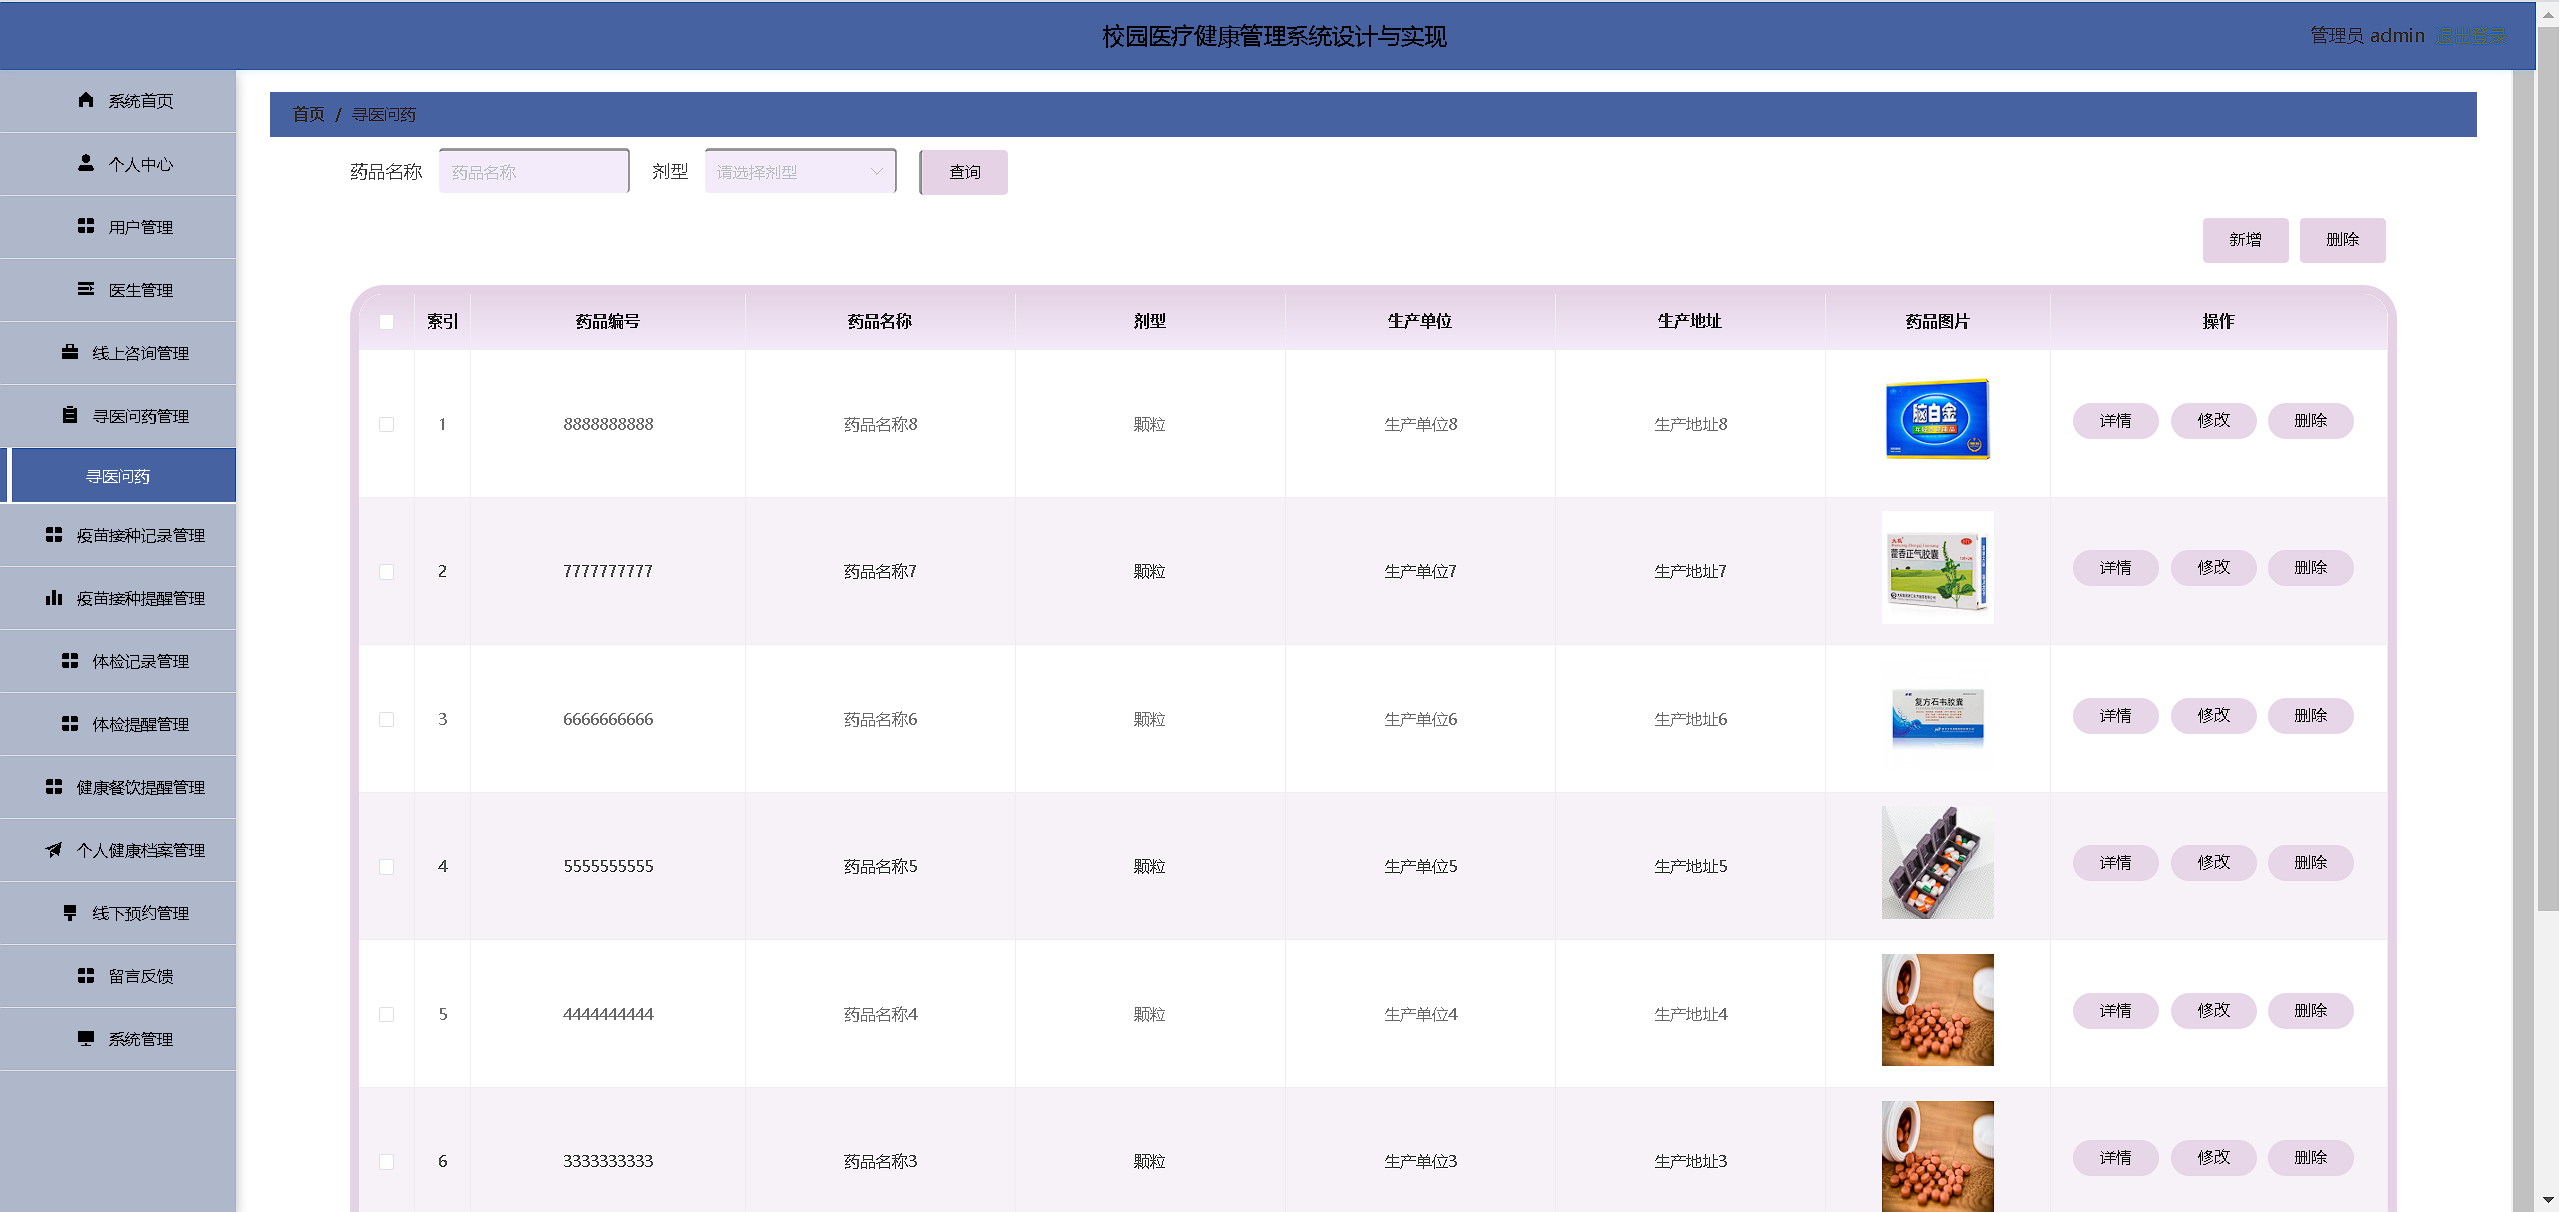This screenshot has width=2559, height=1212.
Task: Check the checkbox for row 8888888888
Action: 386,425
